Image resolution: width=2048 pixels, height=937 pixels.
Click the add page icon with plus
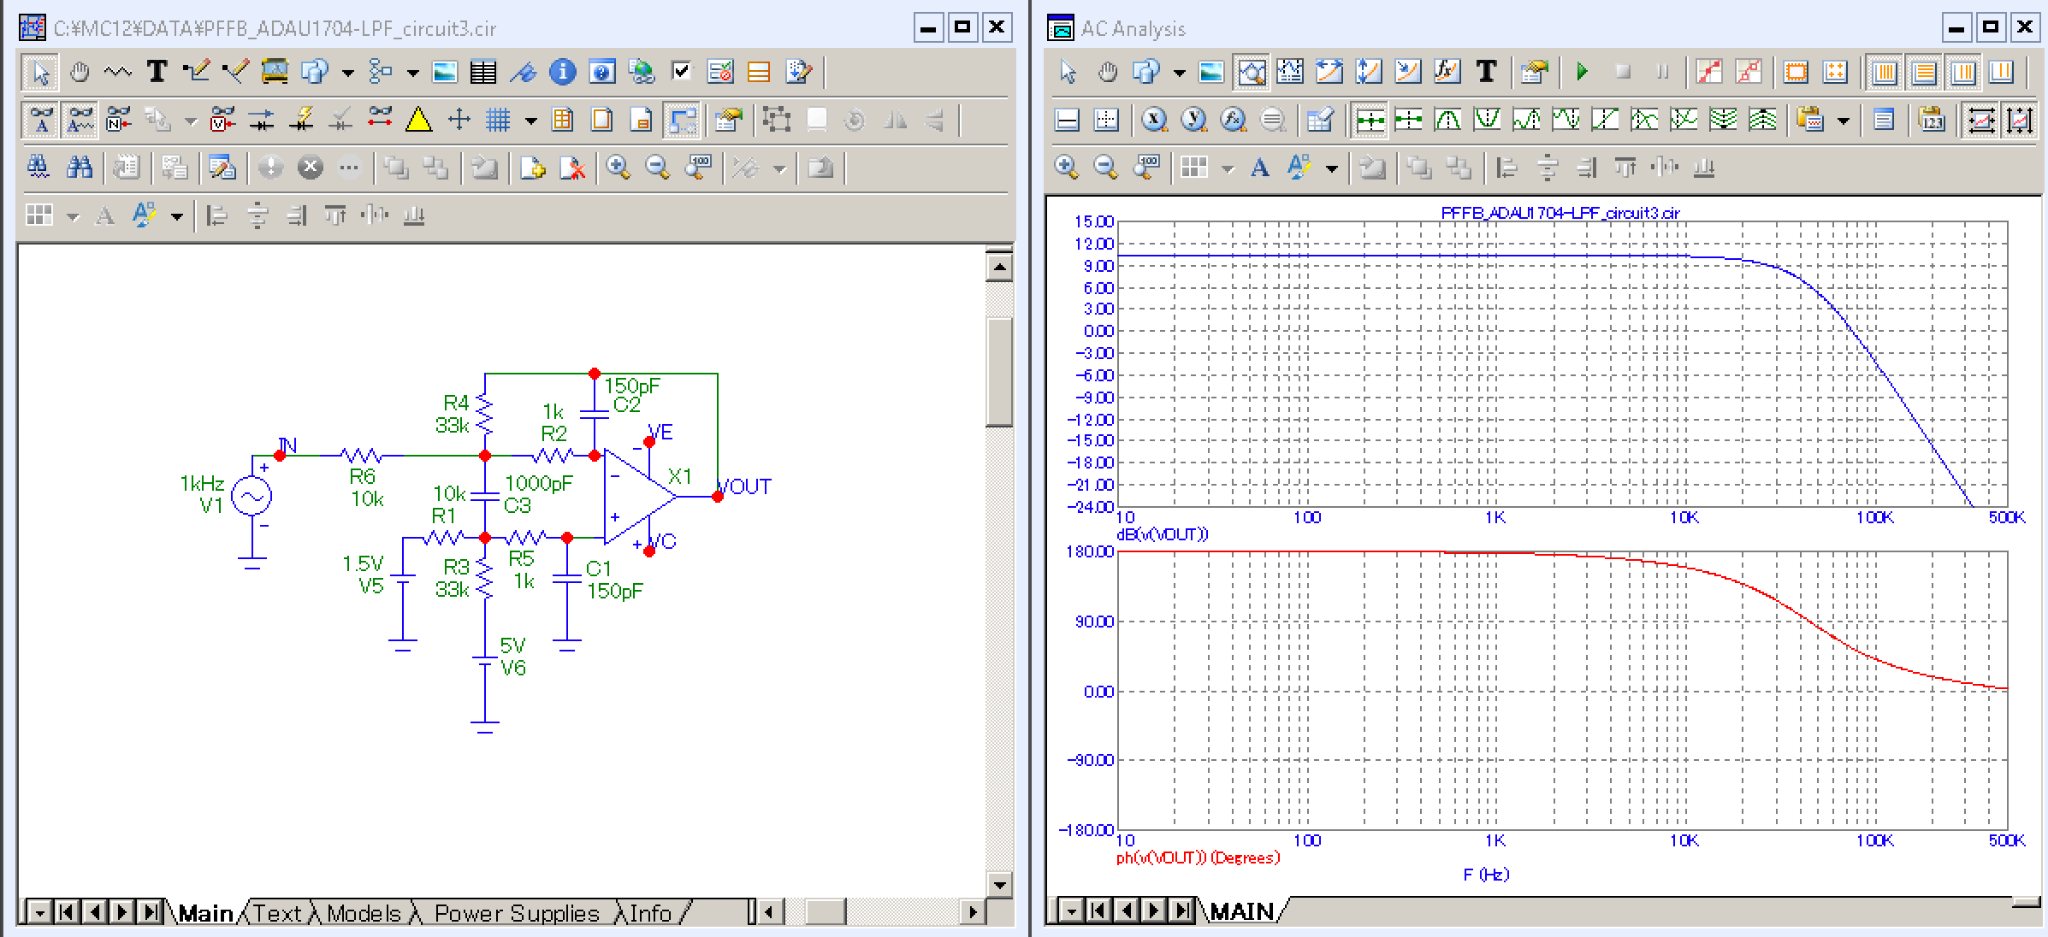click(533, 167)
